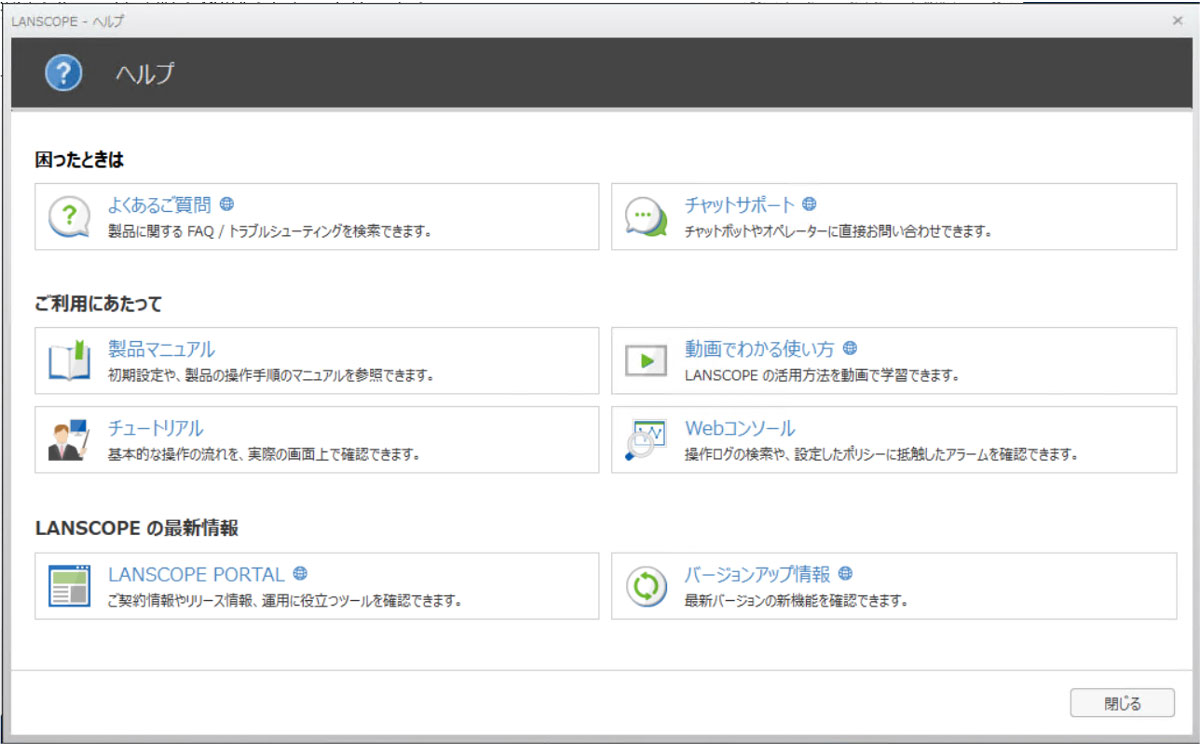
Task: Launch the チュートリアル link
Action: coord(155,429)
